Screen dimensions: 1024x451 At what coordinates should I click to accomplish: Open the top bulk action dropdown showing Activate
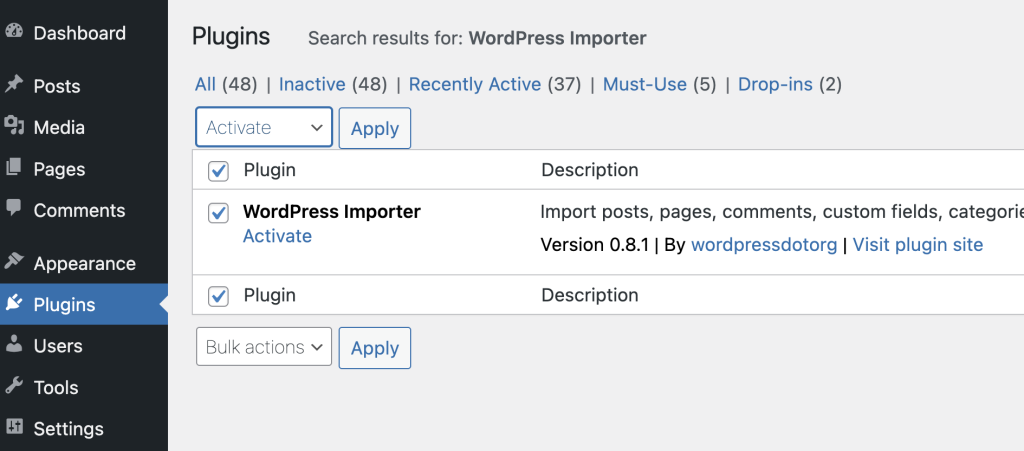pos(264,127)
